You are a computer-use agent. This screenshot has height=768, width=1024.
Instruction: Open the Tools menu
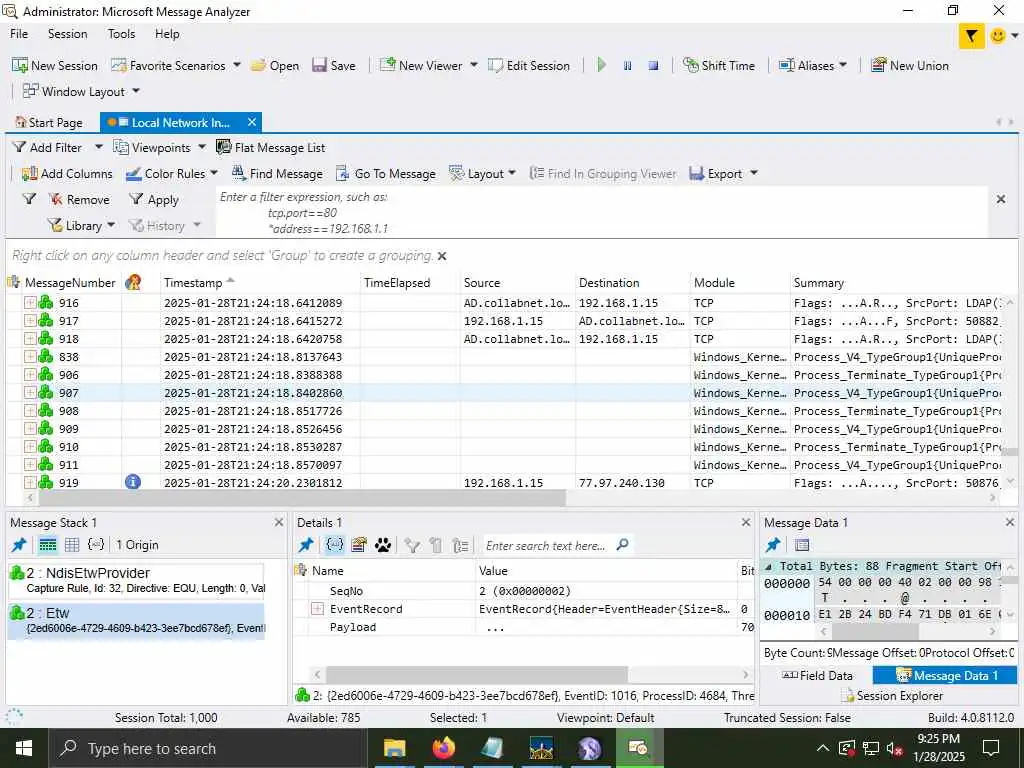tap(121, 34)
